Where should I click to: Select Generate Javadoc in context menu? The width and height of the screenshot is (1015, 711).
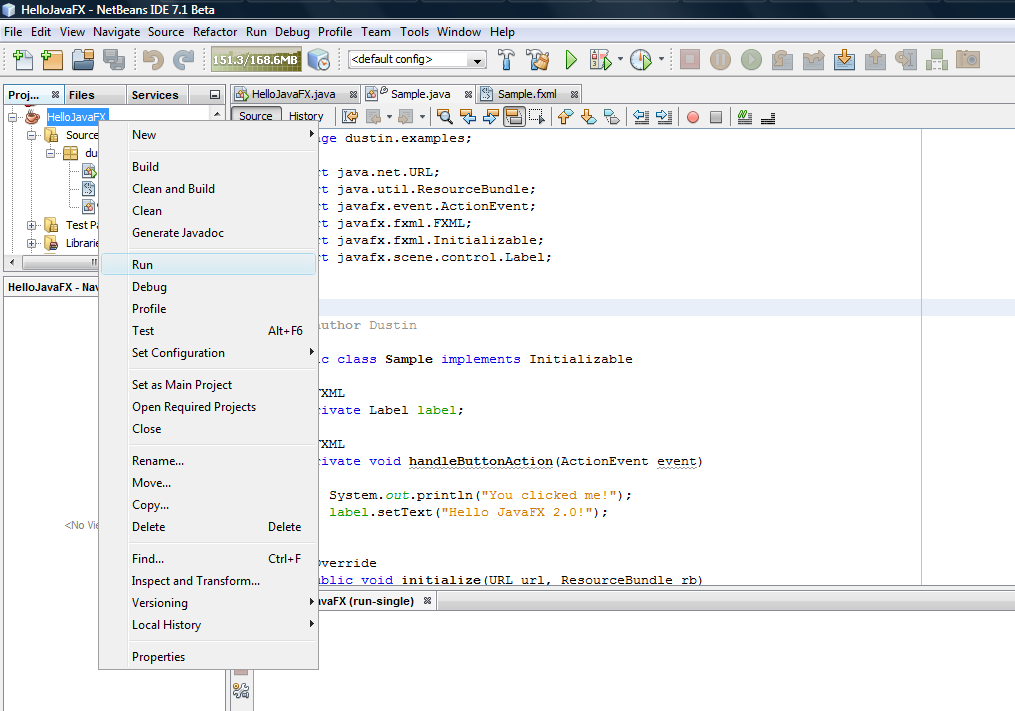click(x=208, y=232)
